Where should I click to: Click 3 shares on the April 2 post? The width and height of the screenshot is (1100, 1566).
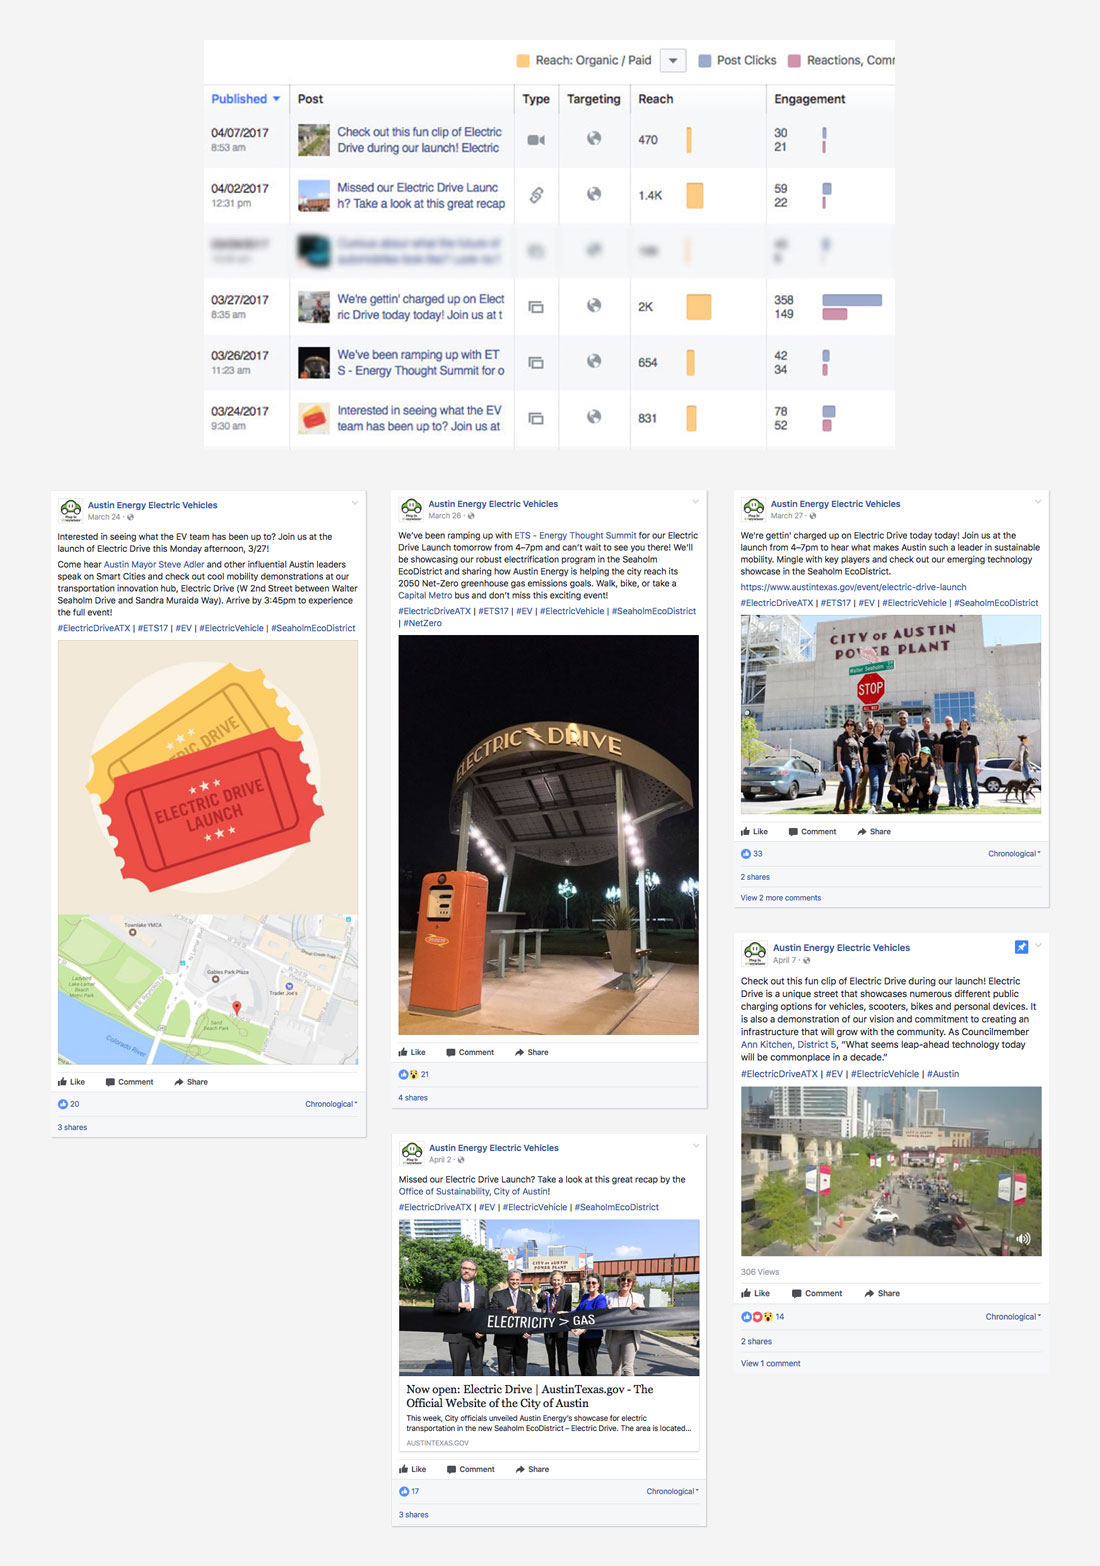point(414,1515)
